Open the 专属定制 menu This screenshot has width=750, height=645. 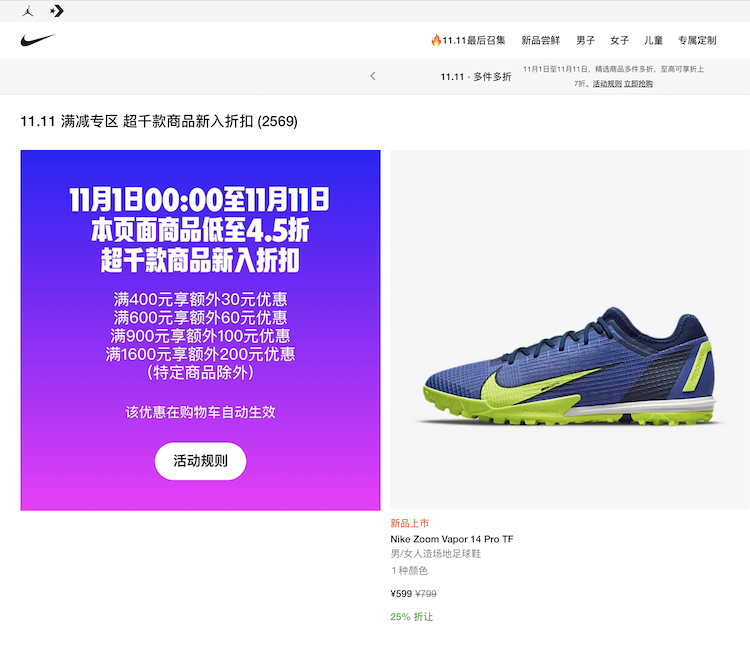[697, 40]
